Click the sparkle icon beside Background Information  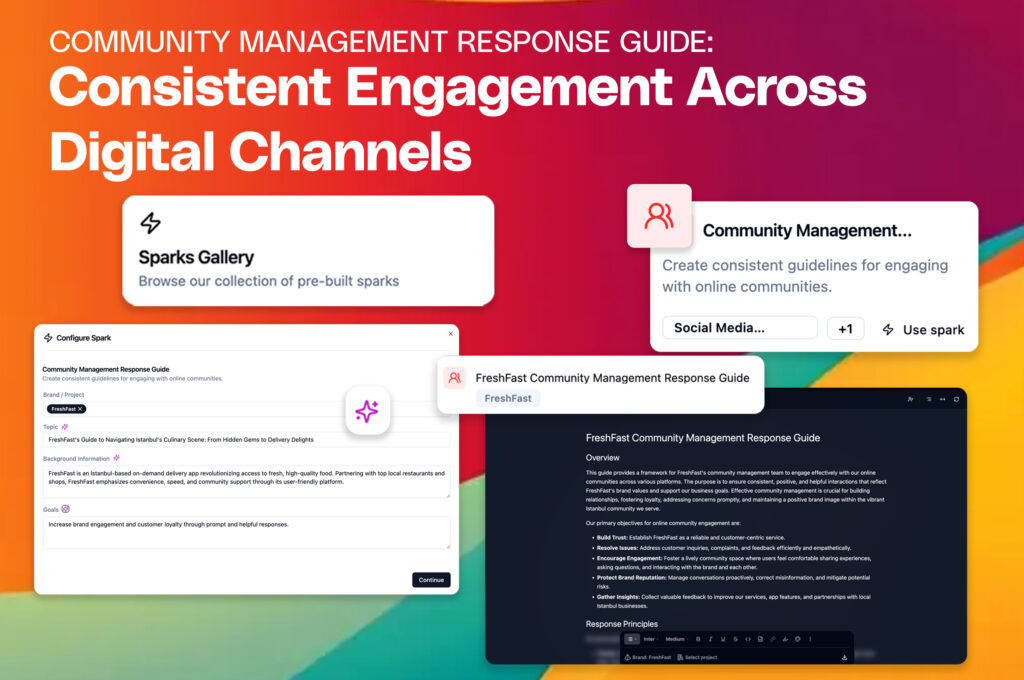(116, 458)
